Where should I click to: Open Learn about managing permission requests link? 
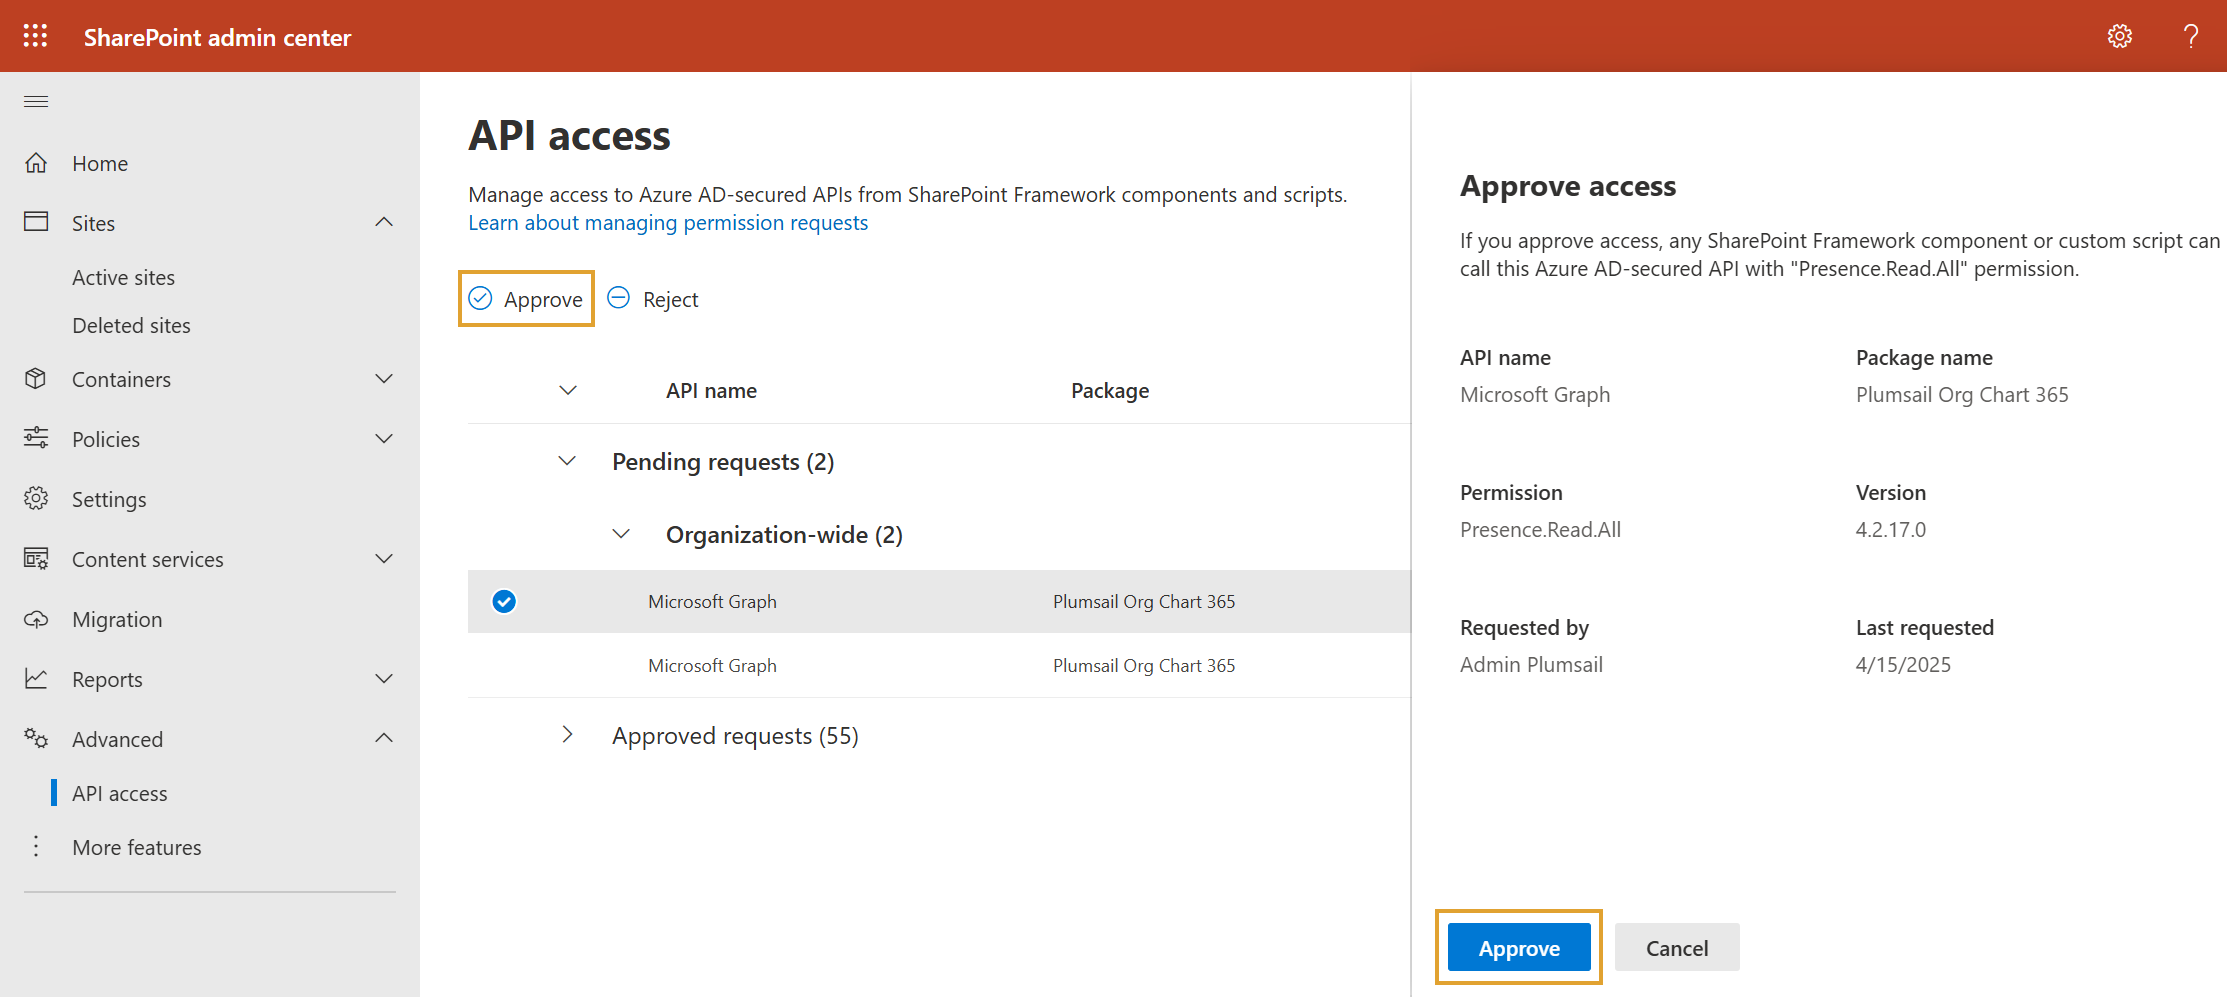coord(668,222)
